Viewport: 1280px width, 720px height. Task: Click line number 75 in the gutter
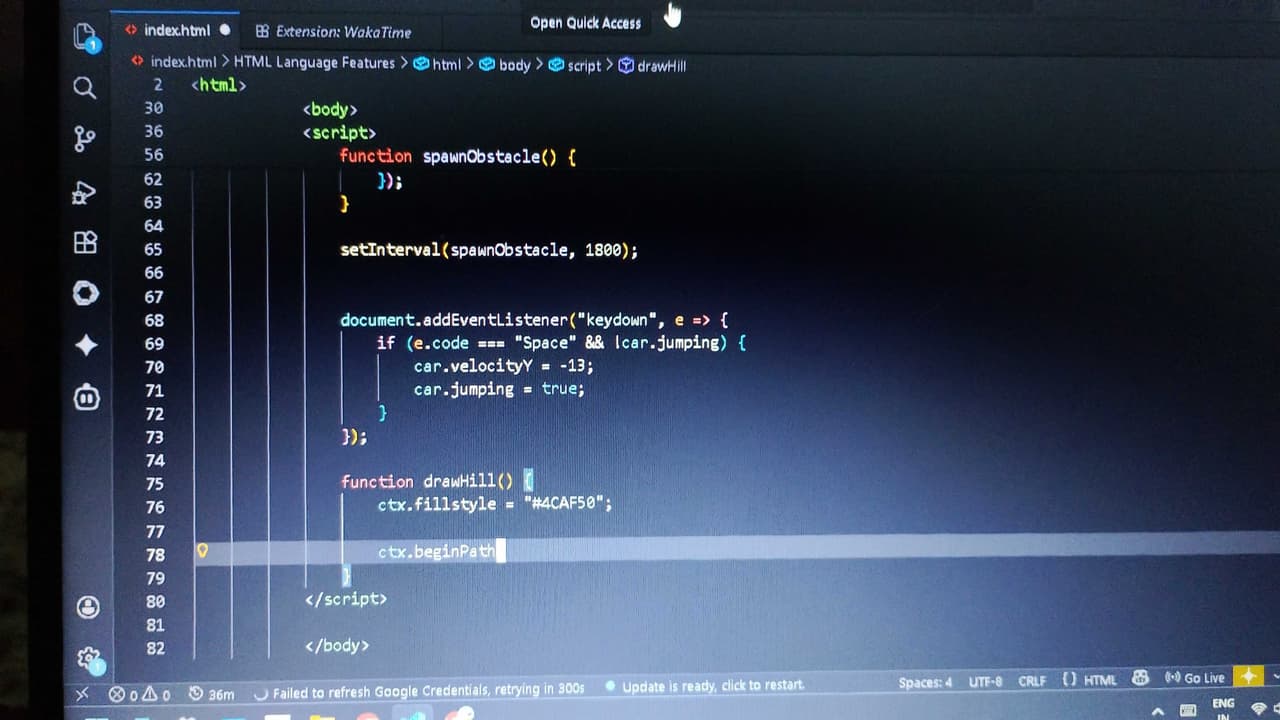[154, 484]
